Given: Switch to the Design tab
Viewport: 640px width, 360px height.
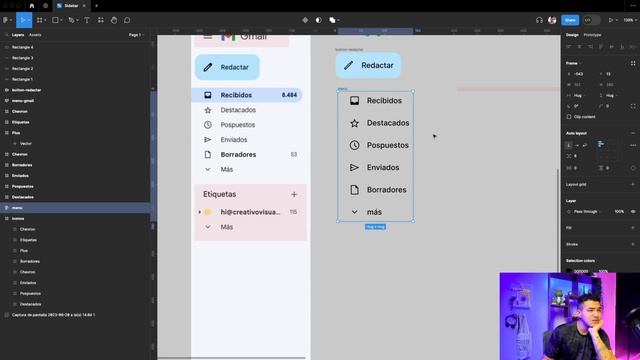Looking at the screenshot, I should point(572,35).
